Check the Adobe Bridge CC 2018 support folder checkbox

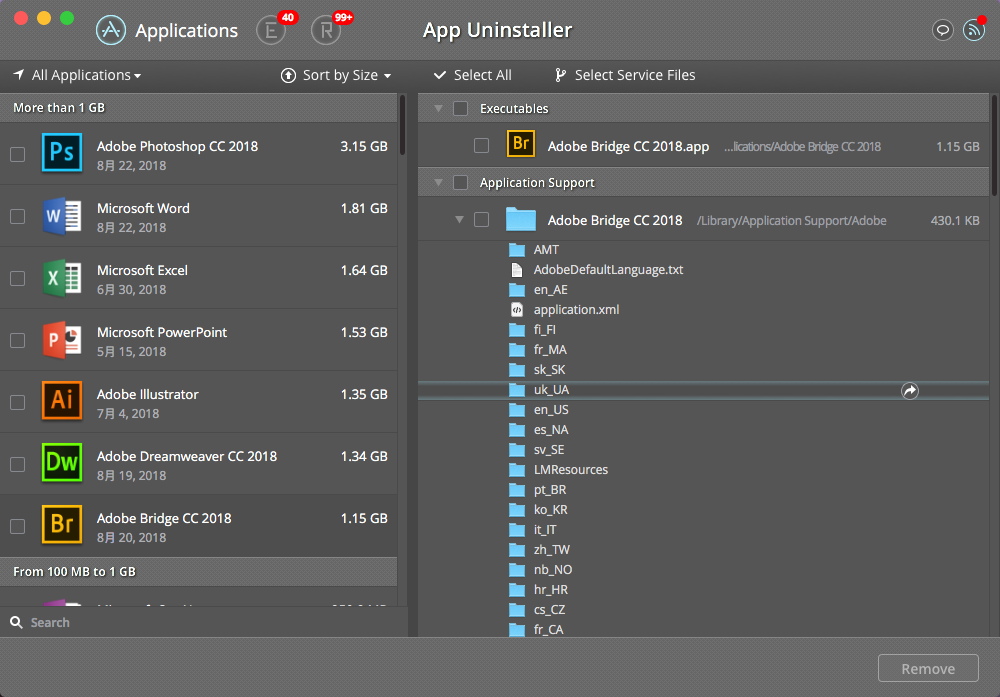[482, 220]
